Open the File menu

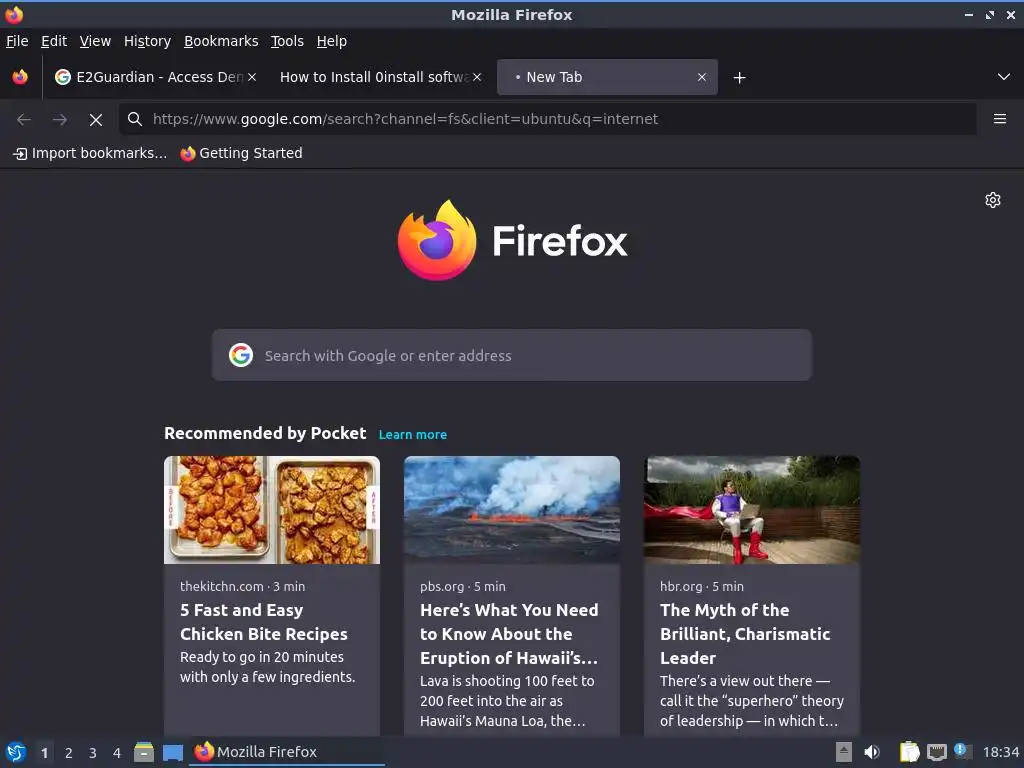17,41
